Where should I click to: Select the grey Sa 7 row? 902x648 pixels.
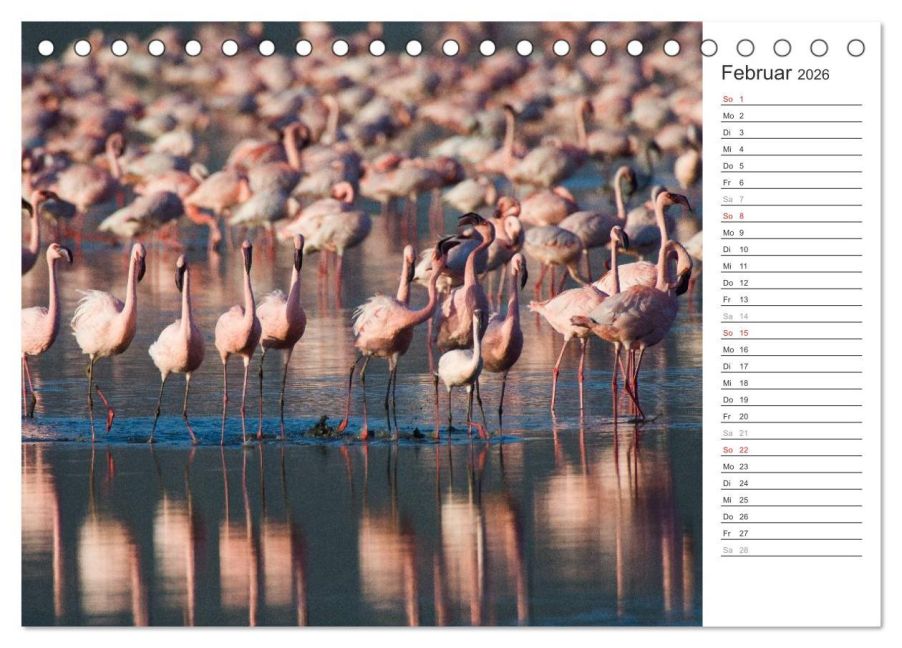coord(792,199)
